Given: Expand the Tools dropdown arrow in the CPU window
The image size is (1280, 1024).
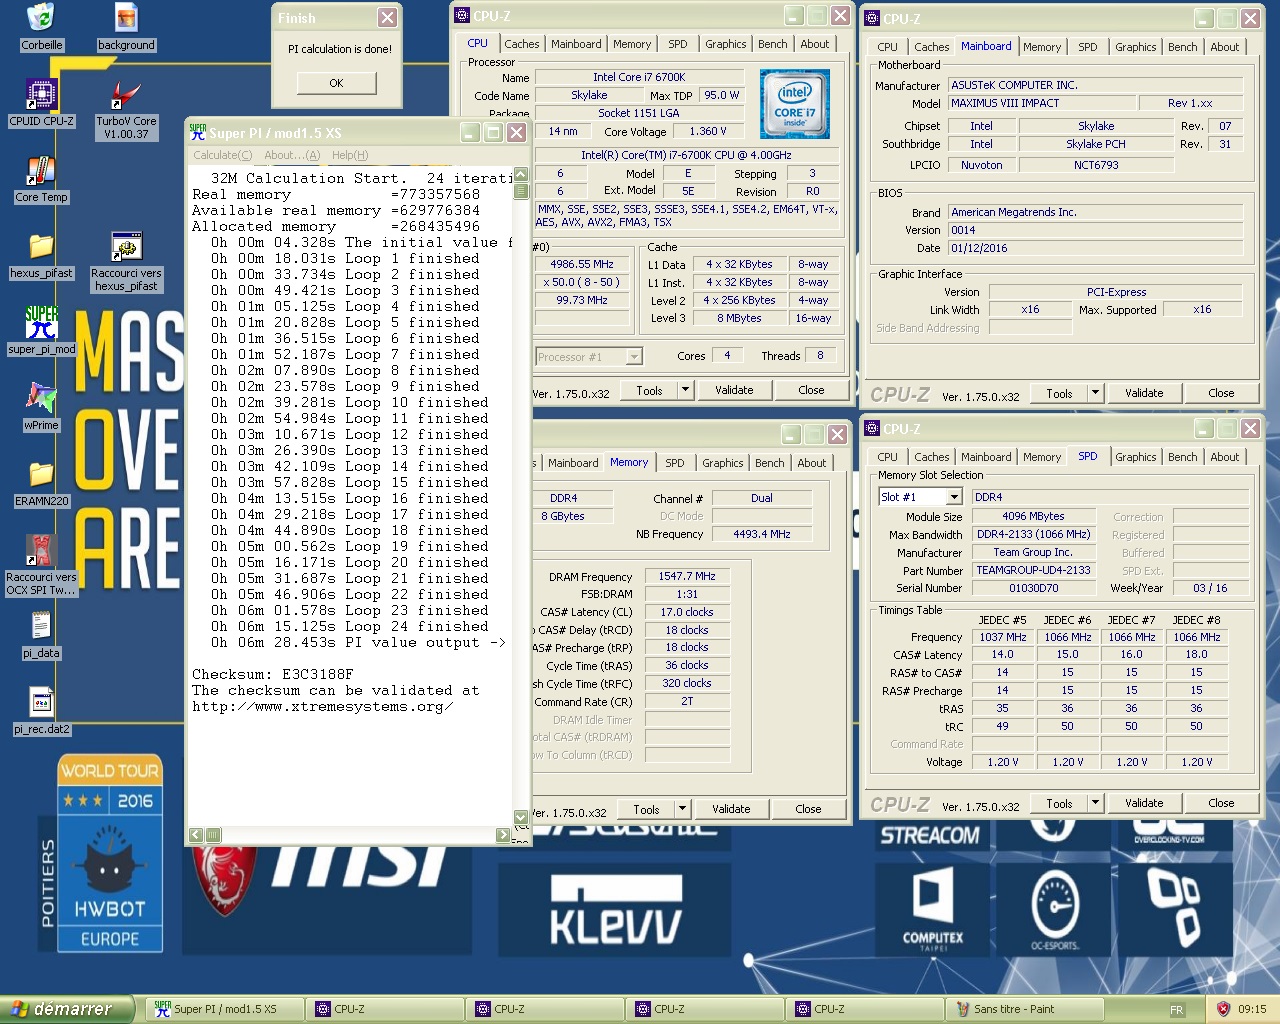Looking at the screenshot, I should click(x=685, y=390).
